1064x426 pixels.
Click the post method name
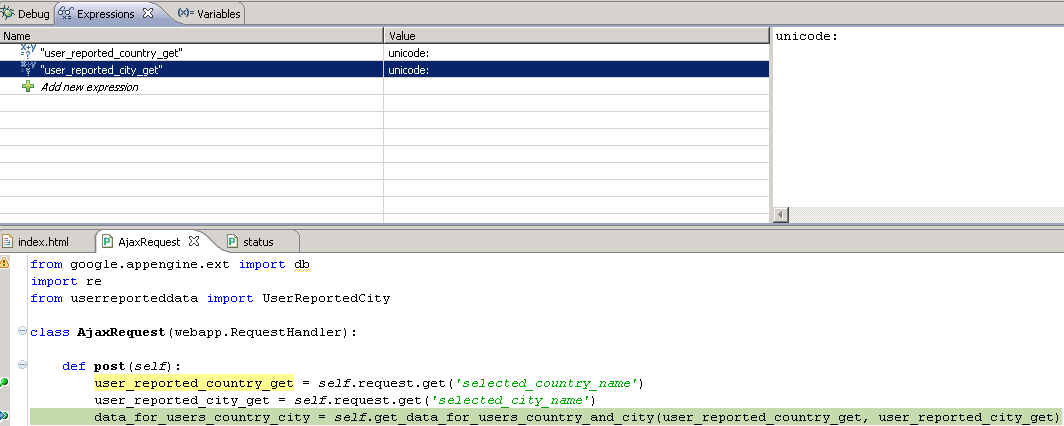point(109,366)
